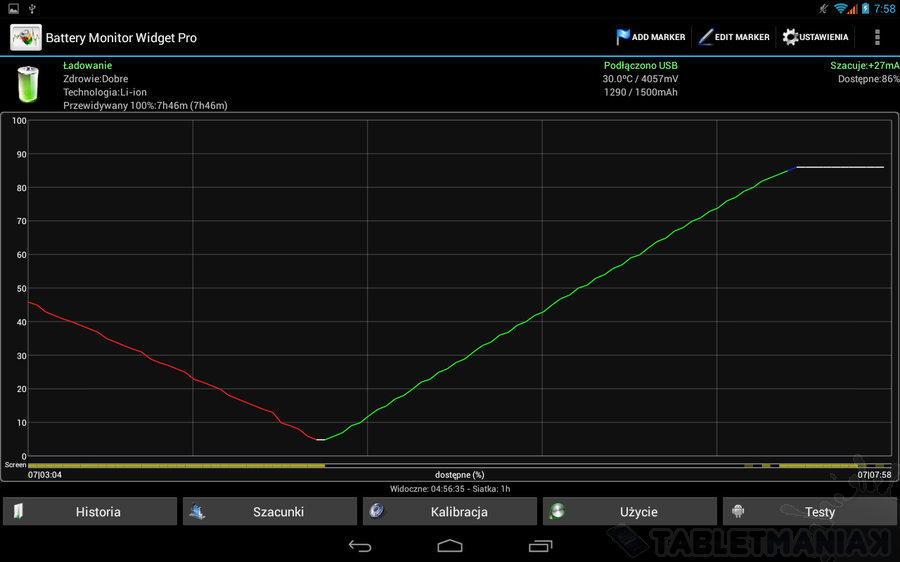900x562 pixels.
Task: Tap the yellow Screen activity bar
Action: click(176, 466)
